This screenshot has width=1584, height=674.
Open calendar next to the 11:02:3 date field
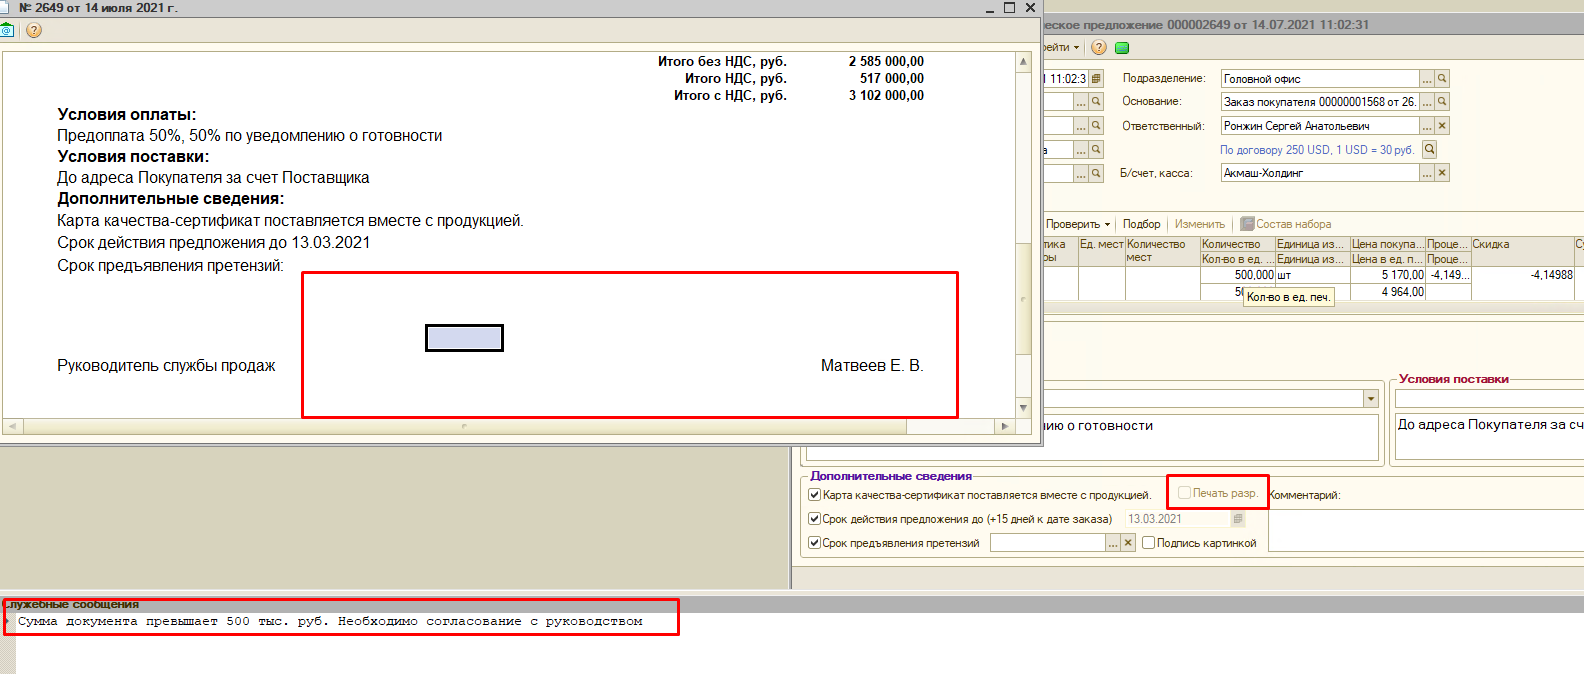(1096, 78)
